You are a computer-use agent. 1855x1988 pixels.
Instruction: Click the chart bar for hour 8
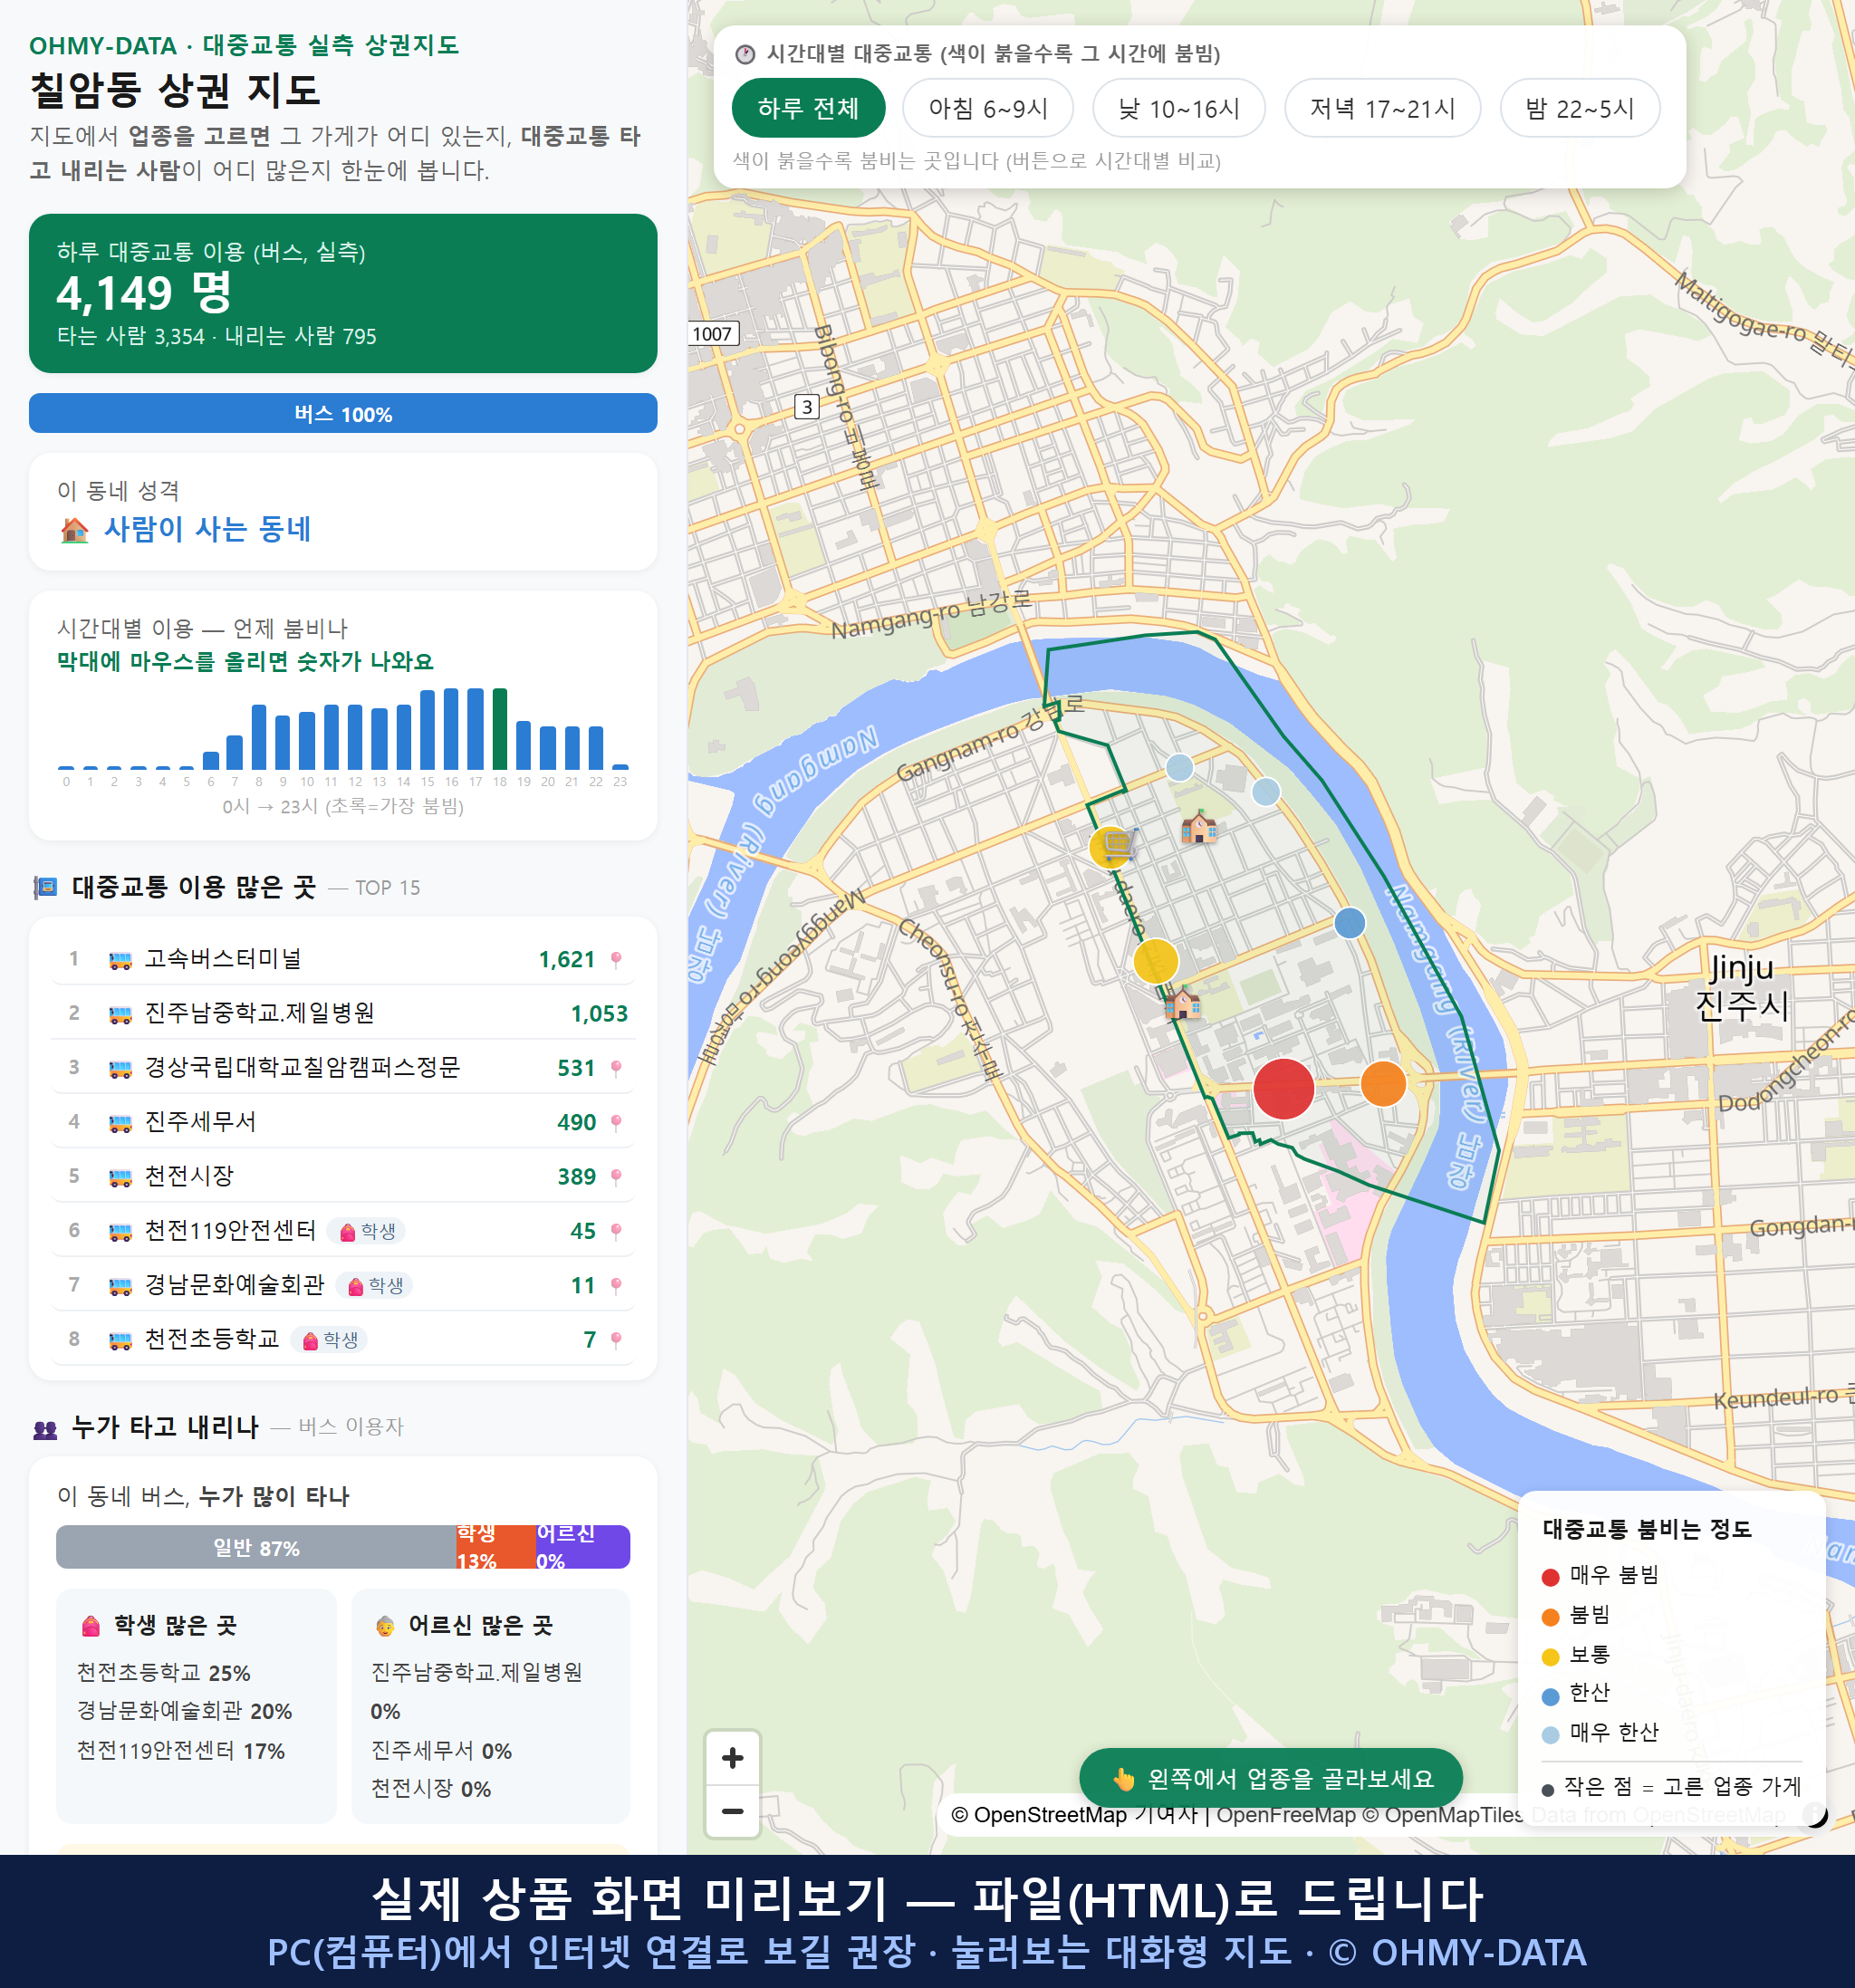tap(259, 737)
